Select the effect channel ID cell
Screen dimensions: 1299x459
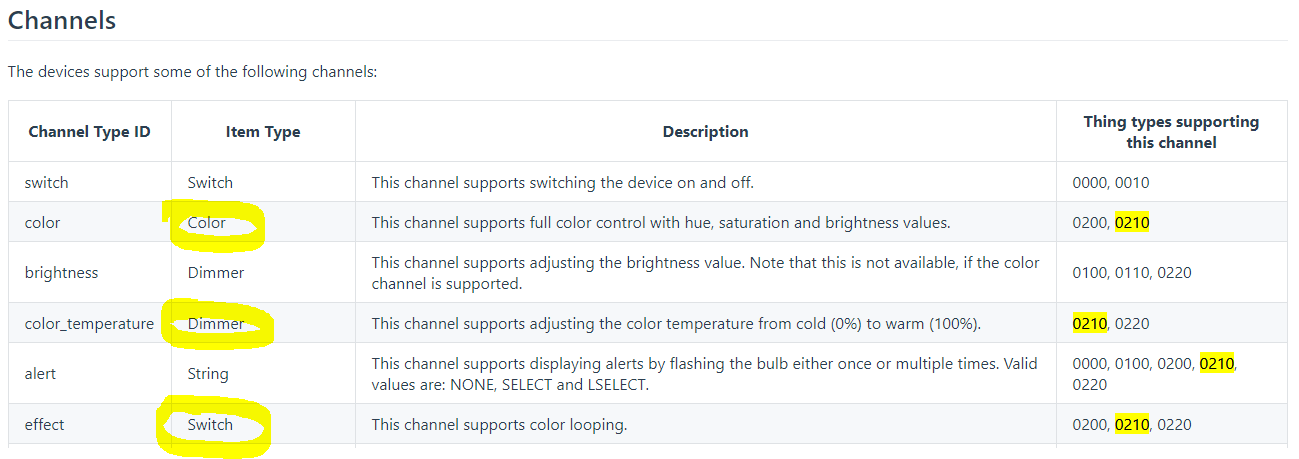(x=45, y=424)
